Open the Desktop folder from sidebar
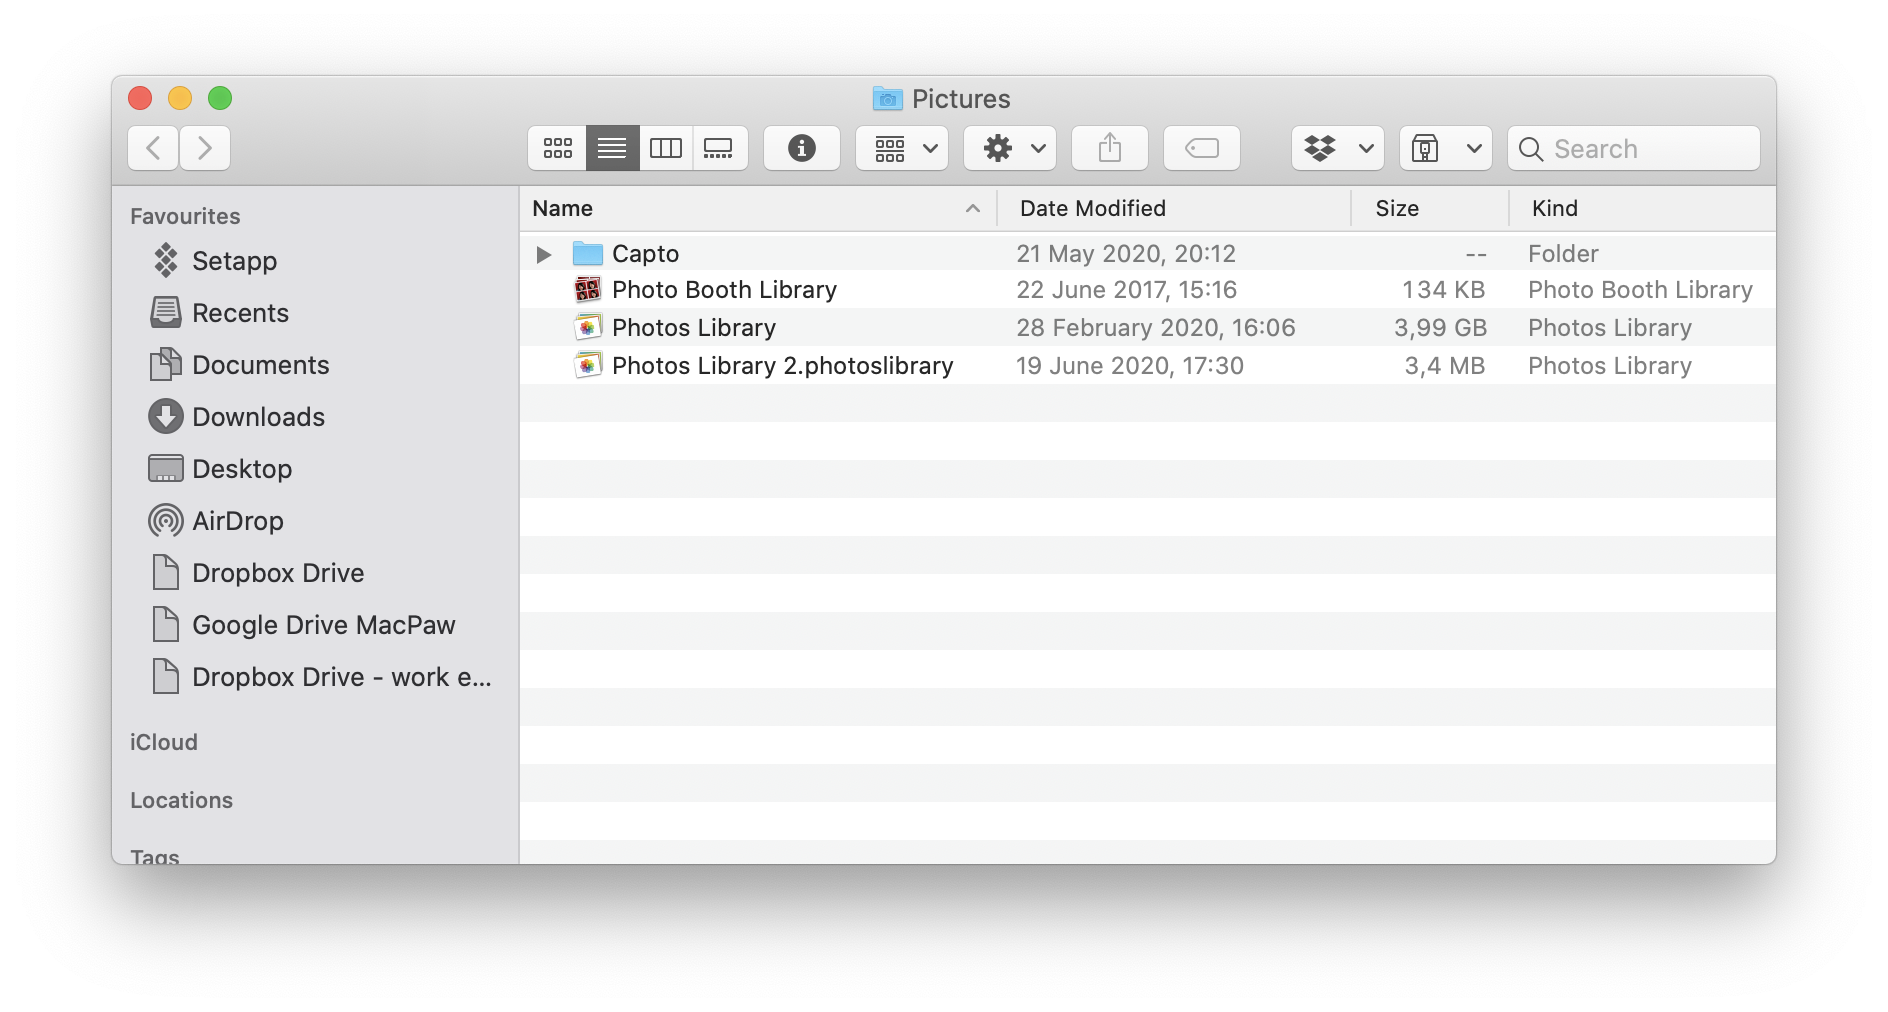 (x=242, y=468)
